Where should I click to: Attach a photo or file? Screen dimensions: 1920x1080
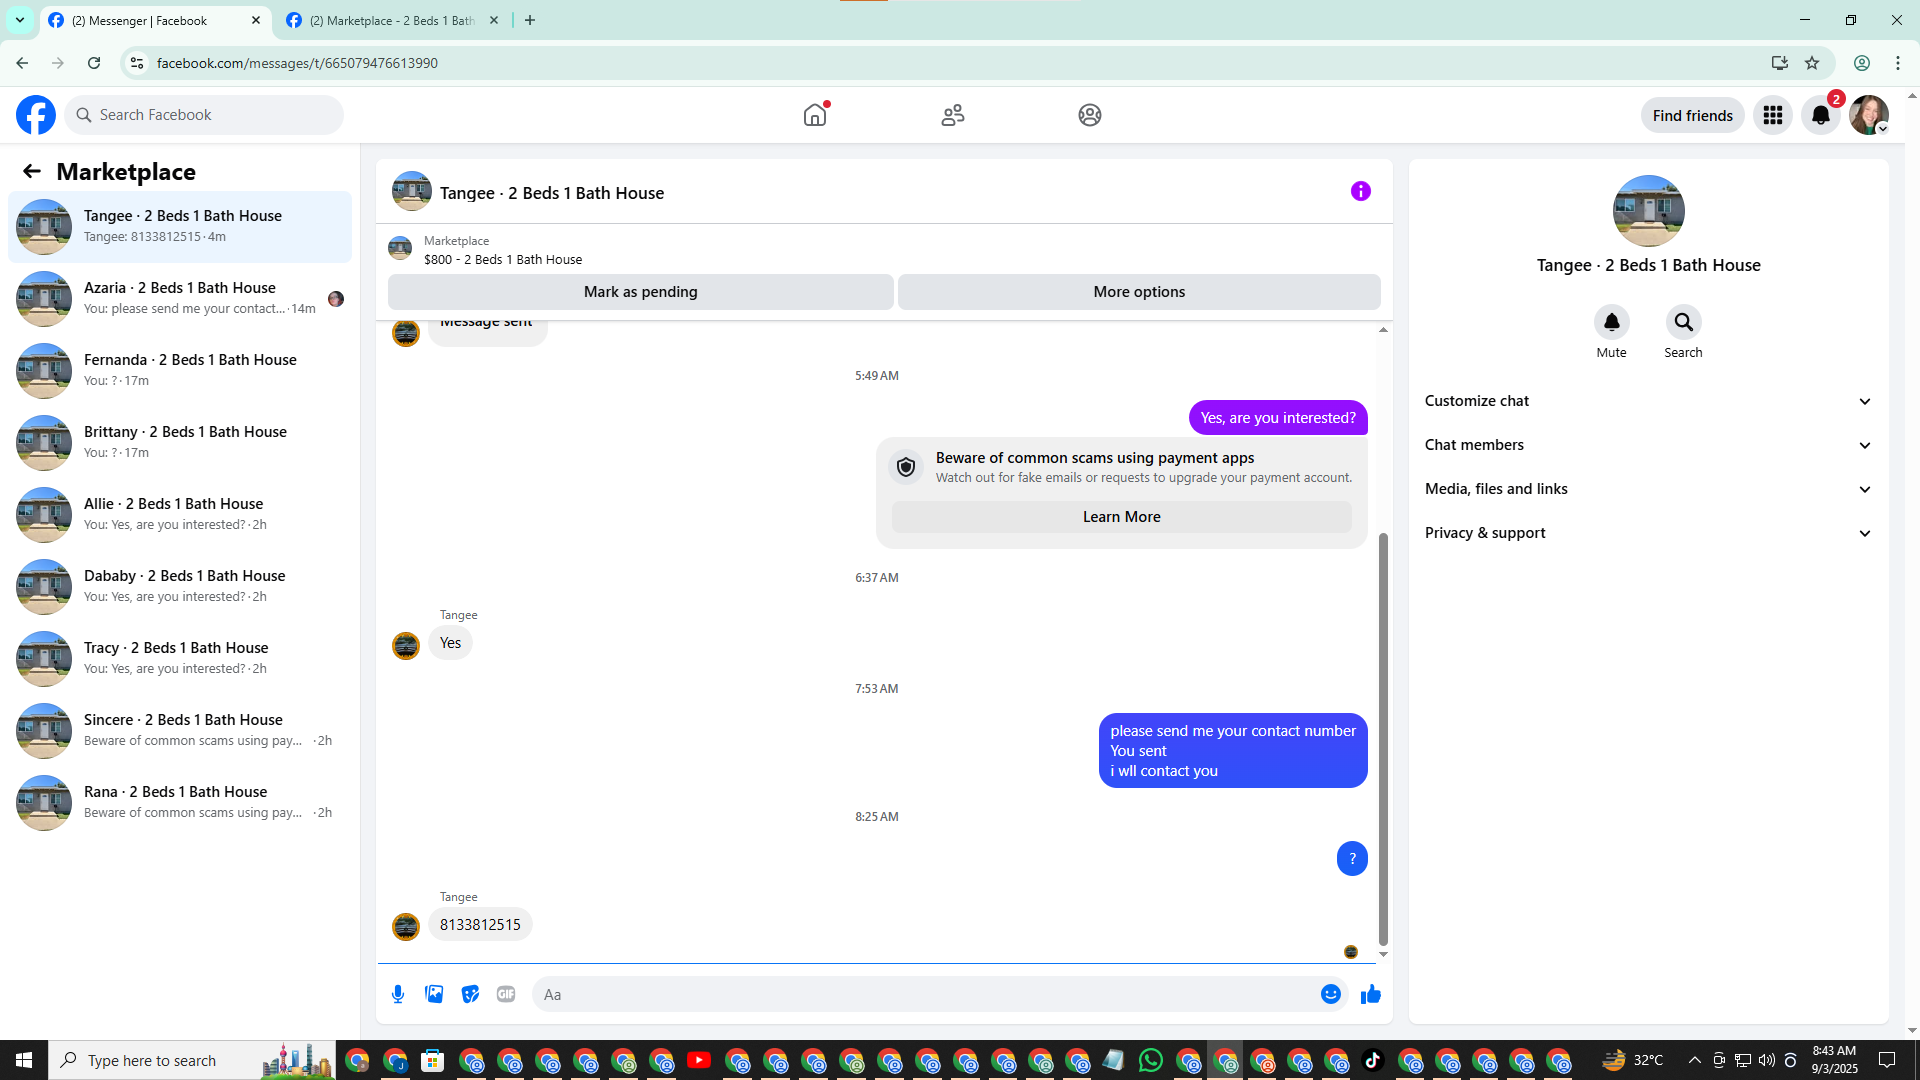pyautogui.click(x=434, y=994)
